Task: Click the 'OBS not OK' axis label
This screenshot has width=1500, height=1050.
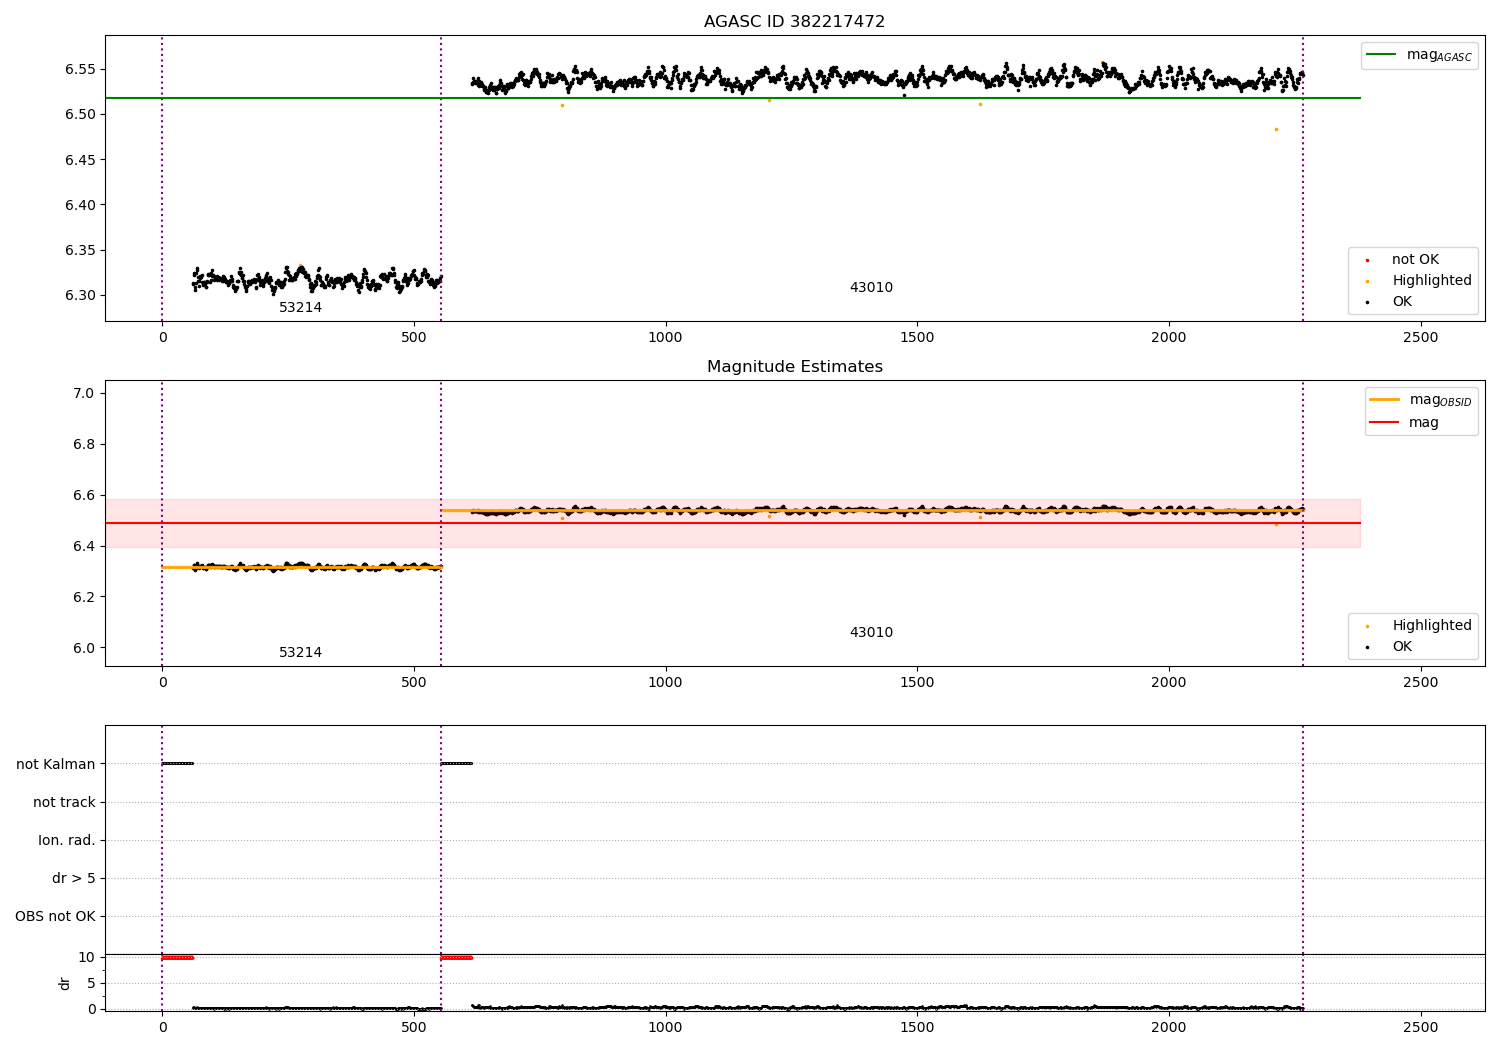Action: (55, 916)
